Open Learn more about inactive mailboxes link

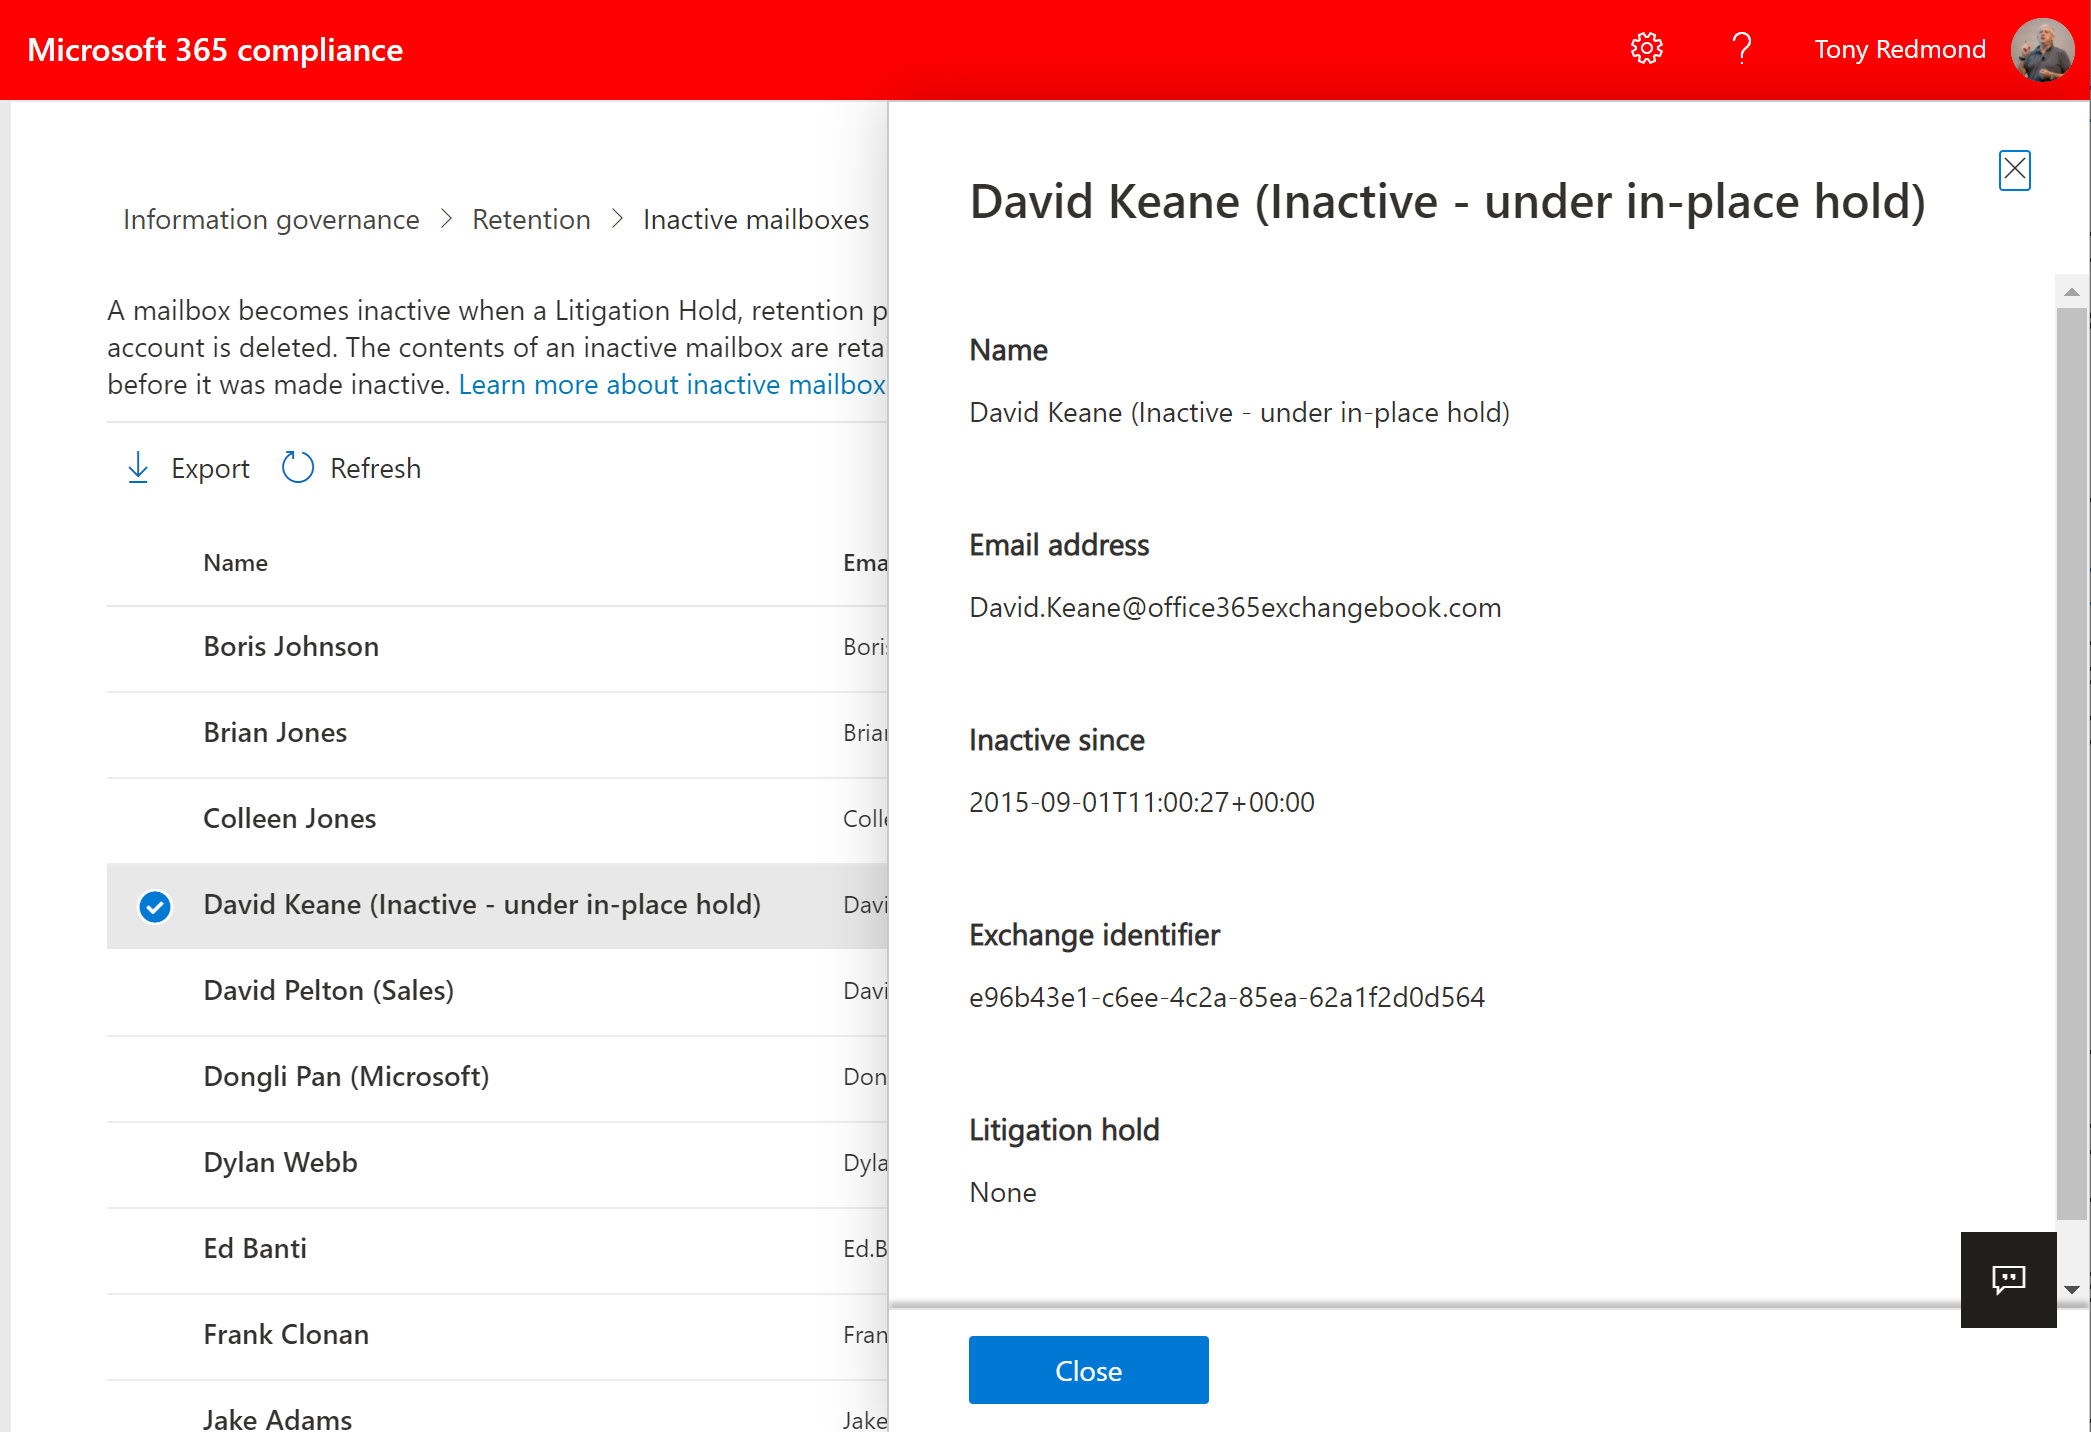coord(672,385)
